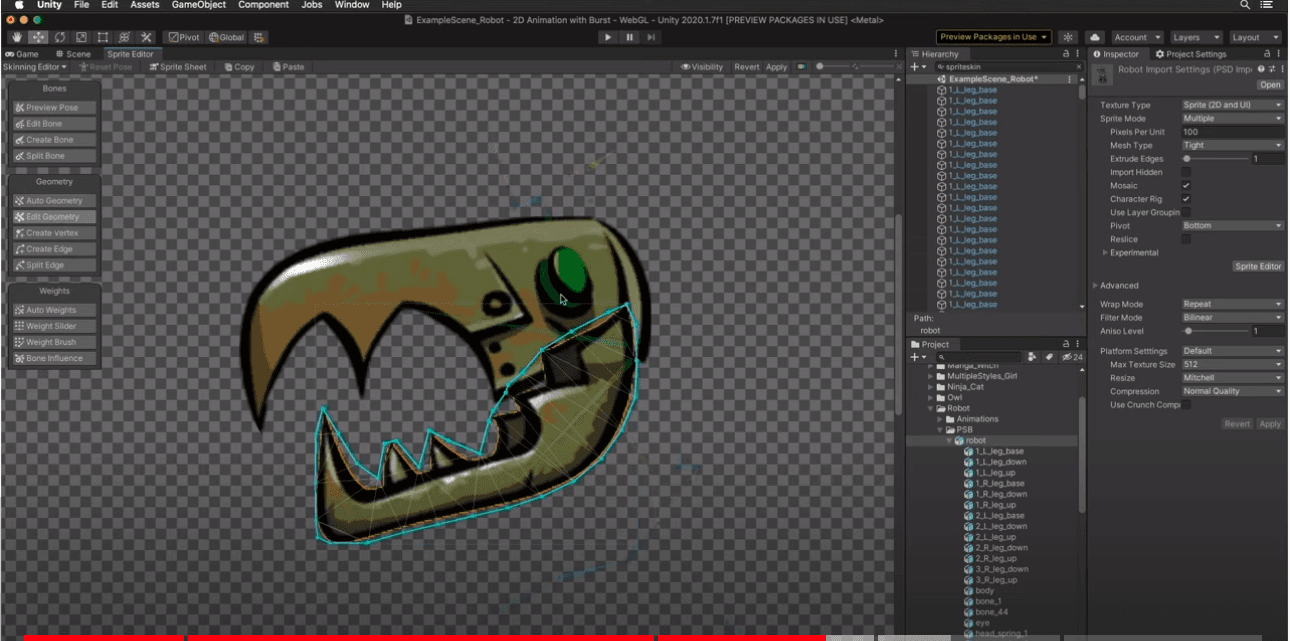
Task: Toggle Pivot handle position
Action: 184,37
